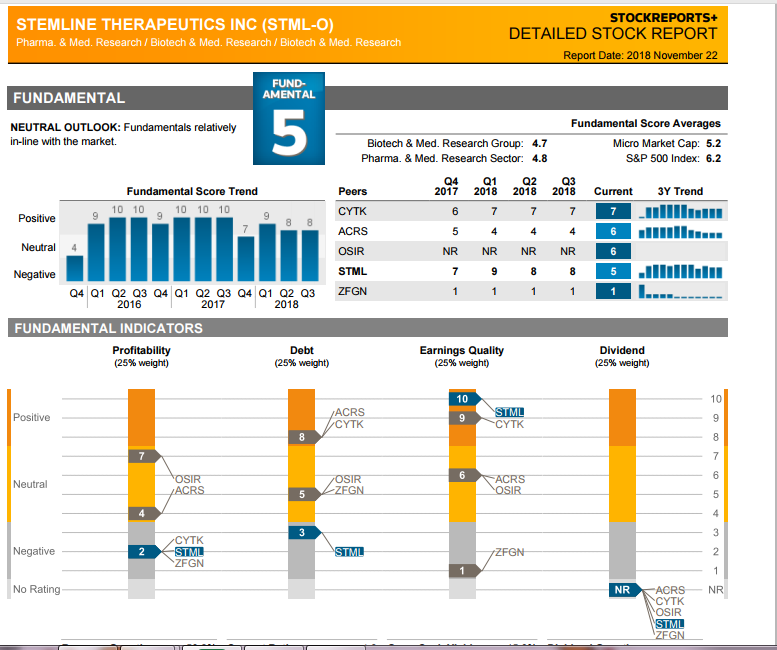Click the Q4 2017 trend bar labeled 7
The height and width of the screenshot is (650, 777).
point(246,259)
